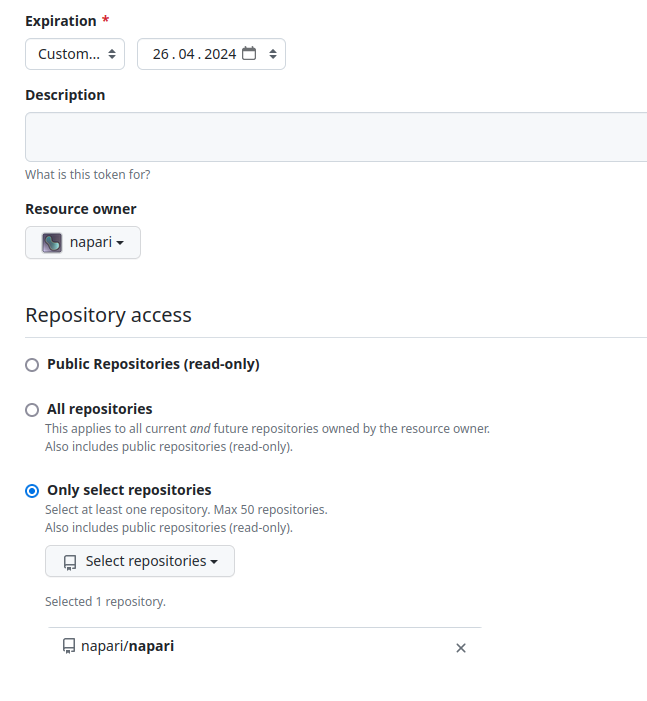Image resolution: width=647 pixels, height=701 pixels.
Task: Remove napari/napari with the X icon
Action: tap(461, 648)
